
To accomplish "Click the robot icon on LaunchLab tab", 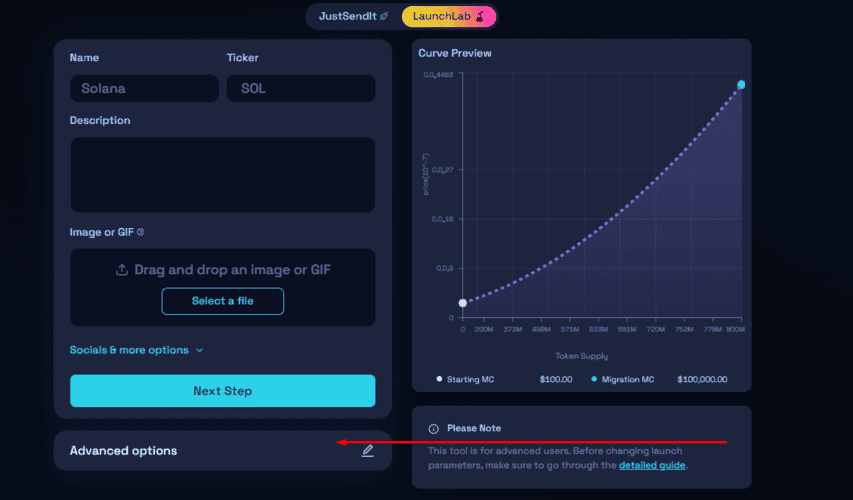I will click(480, 16).
